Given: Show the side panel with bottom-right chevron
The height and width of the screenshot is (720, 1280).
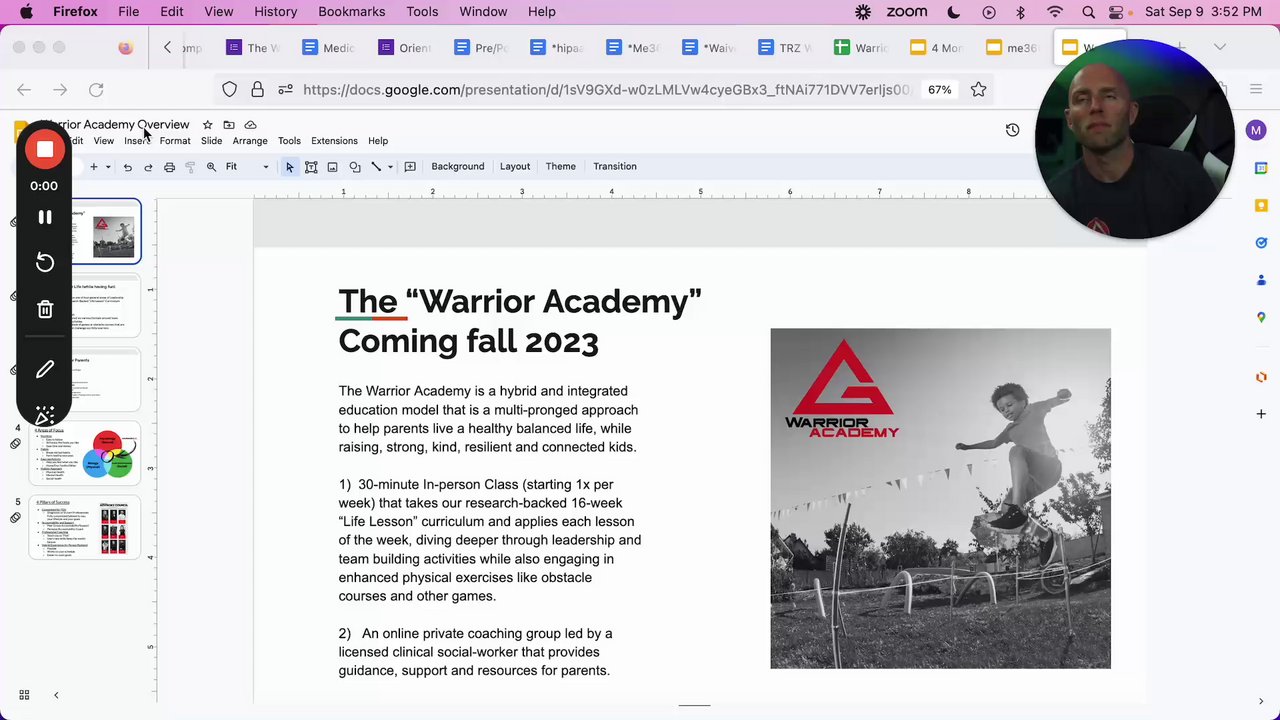Looking at the screenshot, I should pos(1261,703).
